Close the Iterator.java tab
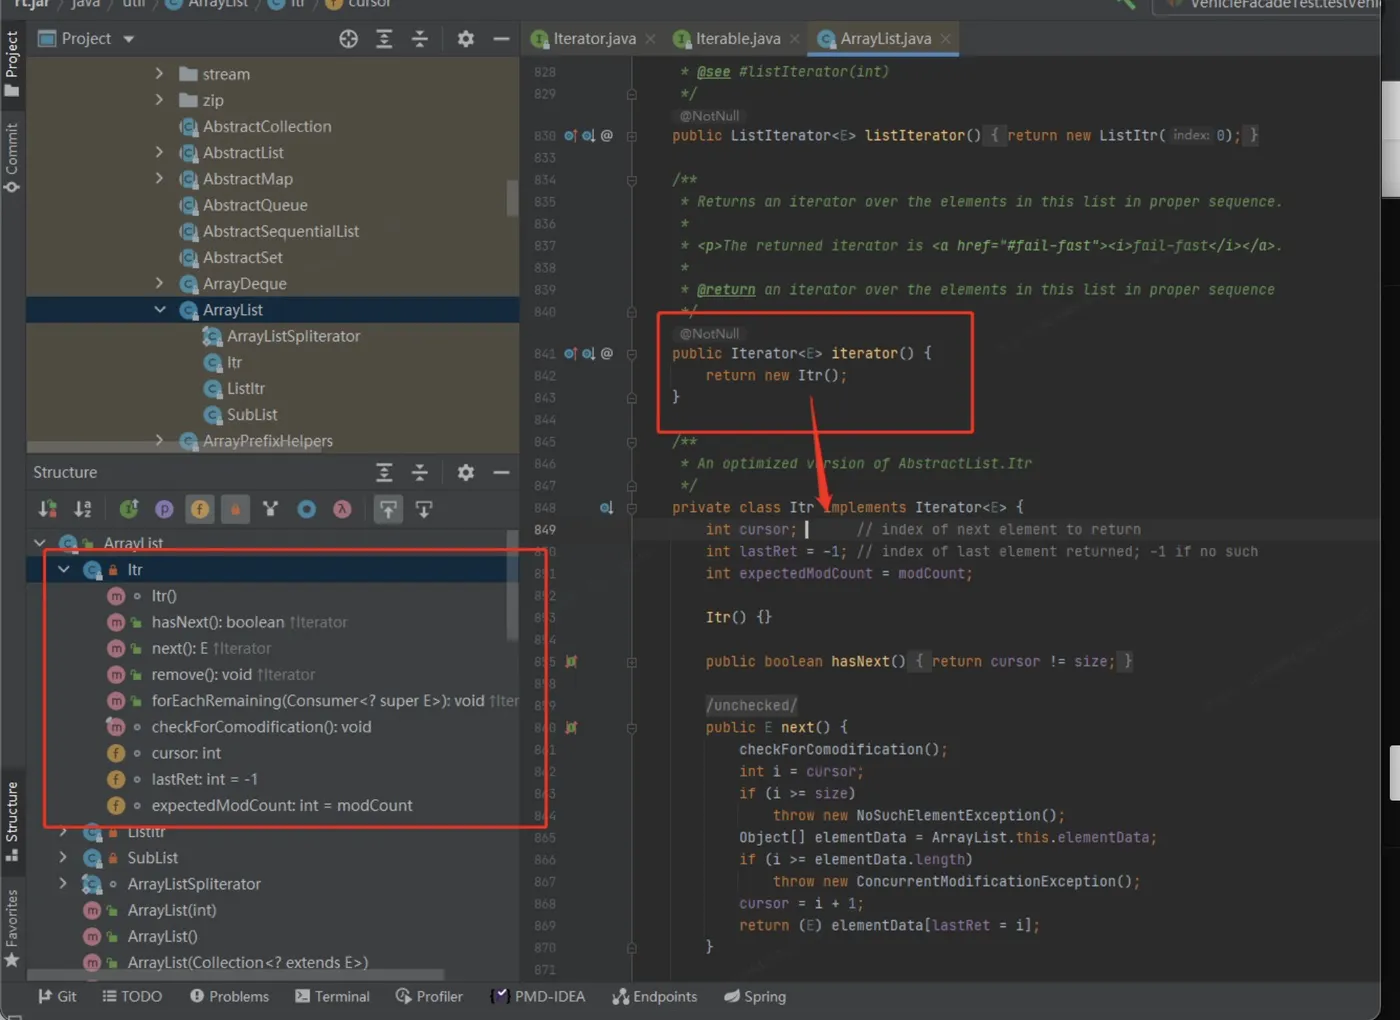 651,39
